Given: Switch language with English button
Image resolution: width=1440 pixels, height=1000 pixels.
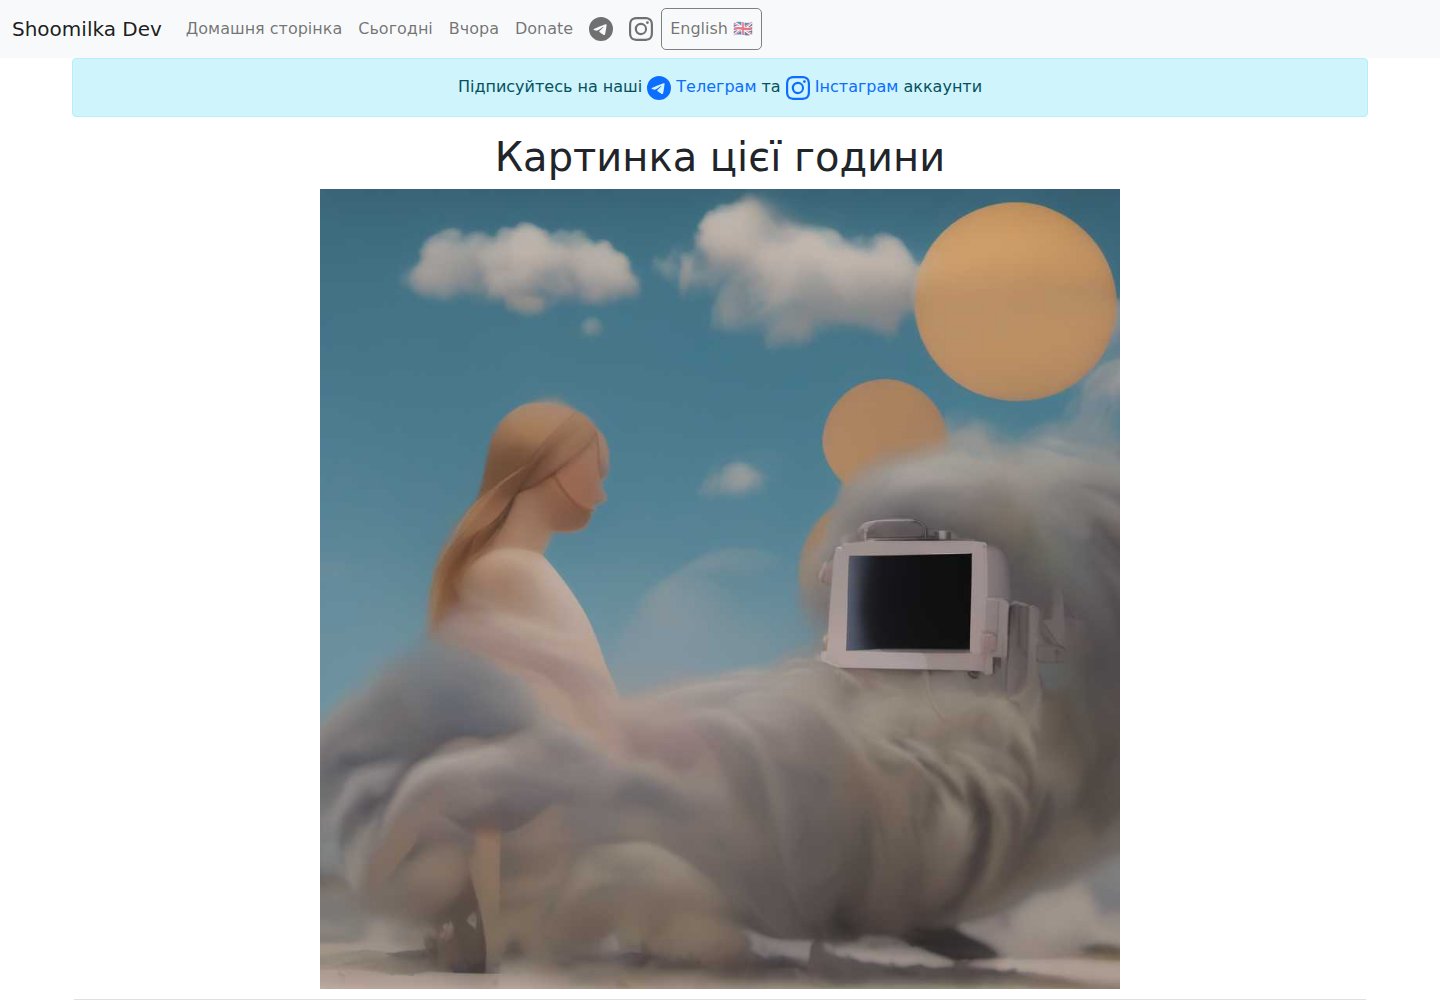Looking at the screenshot, I should coord(711,29).
